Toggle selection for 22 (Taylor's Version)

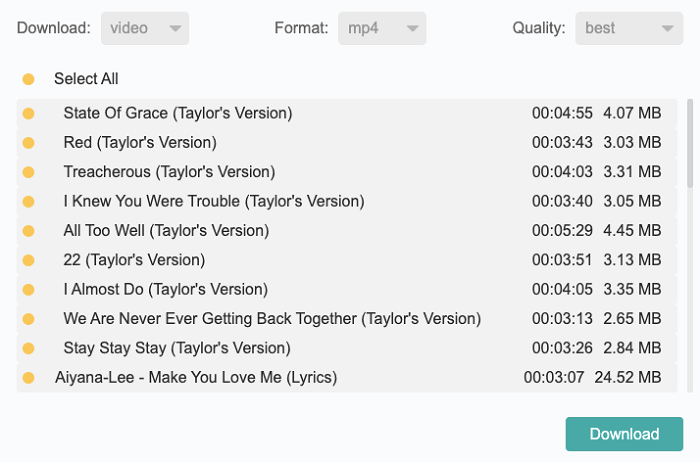(x=29, y=260)
